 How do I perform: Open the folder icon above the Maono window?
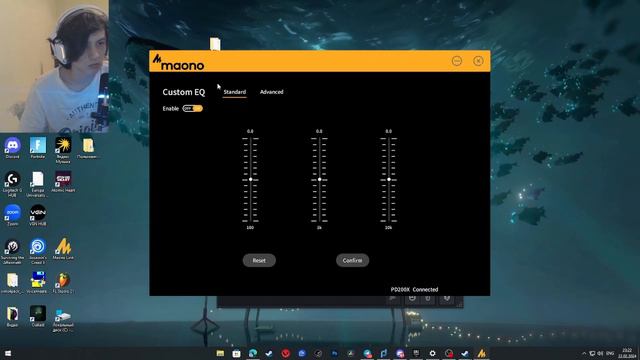point(215,44)
